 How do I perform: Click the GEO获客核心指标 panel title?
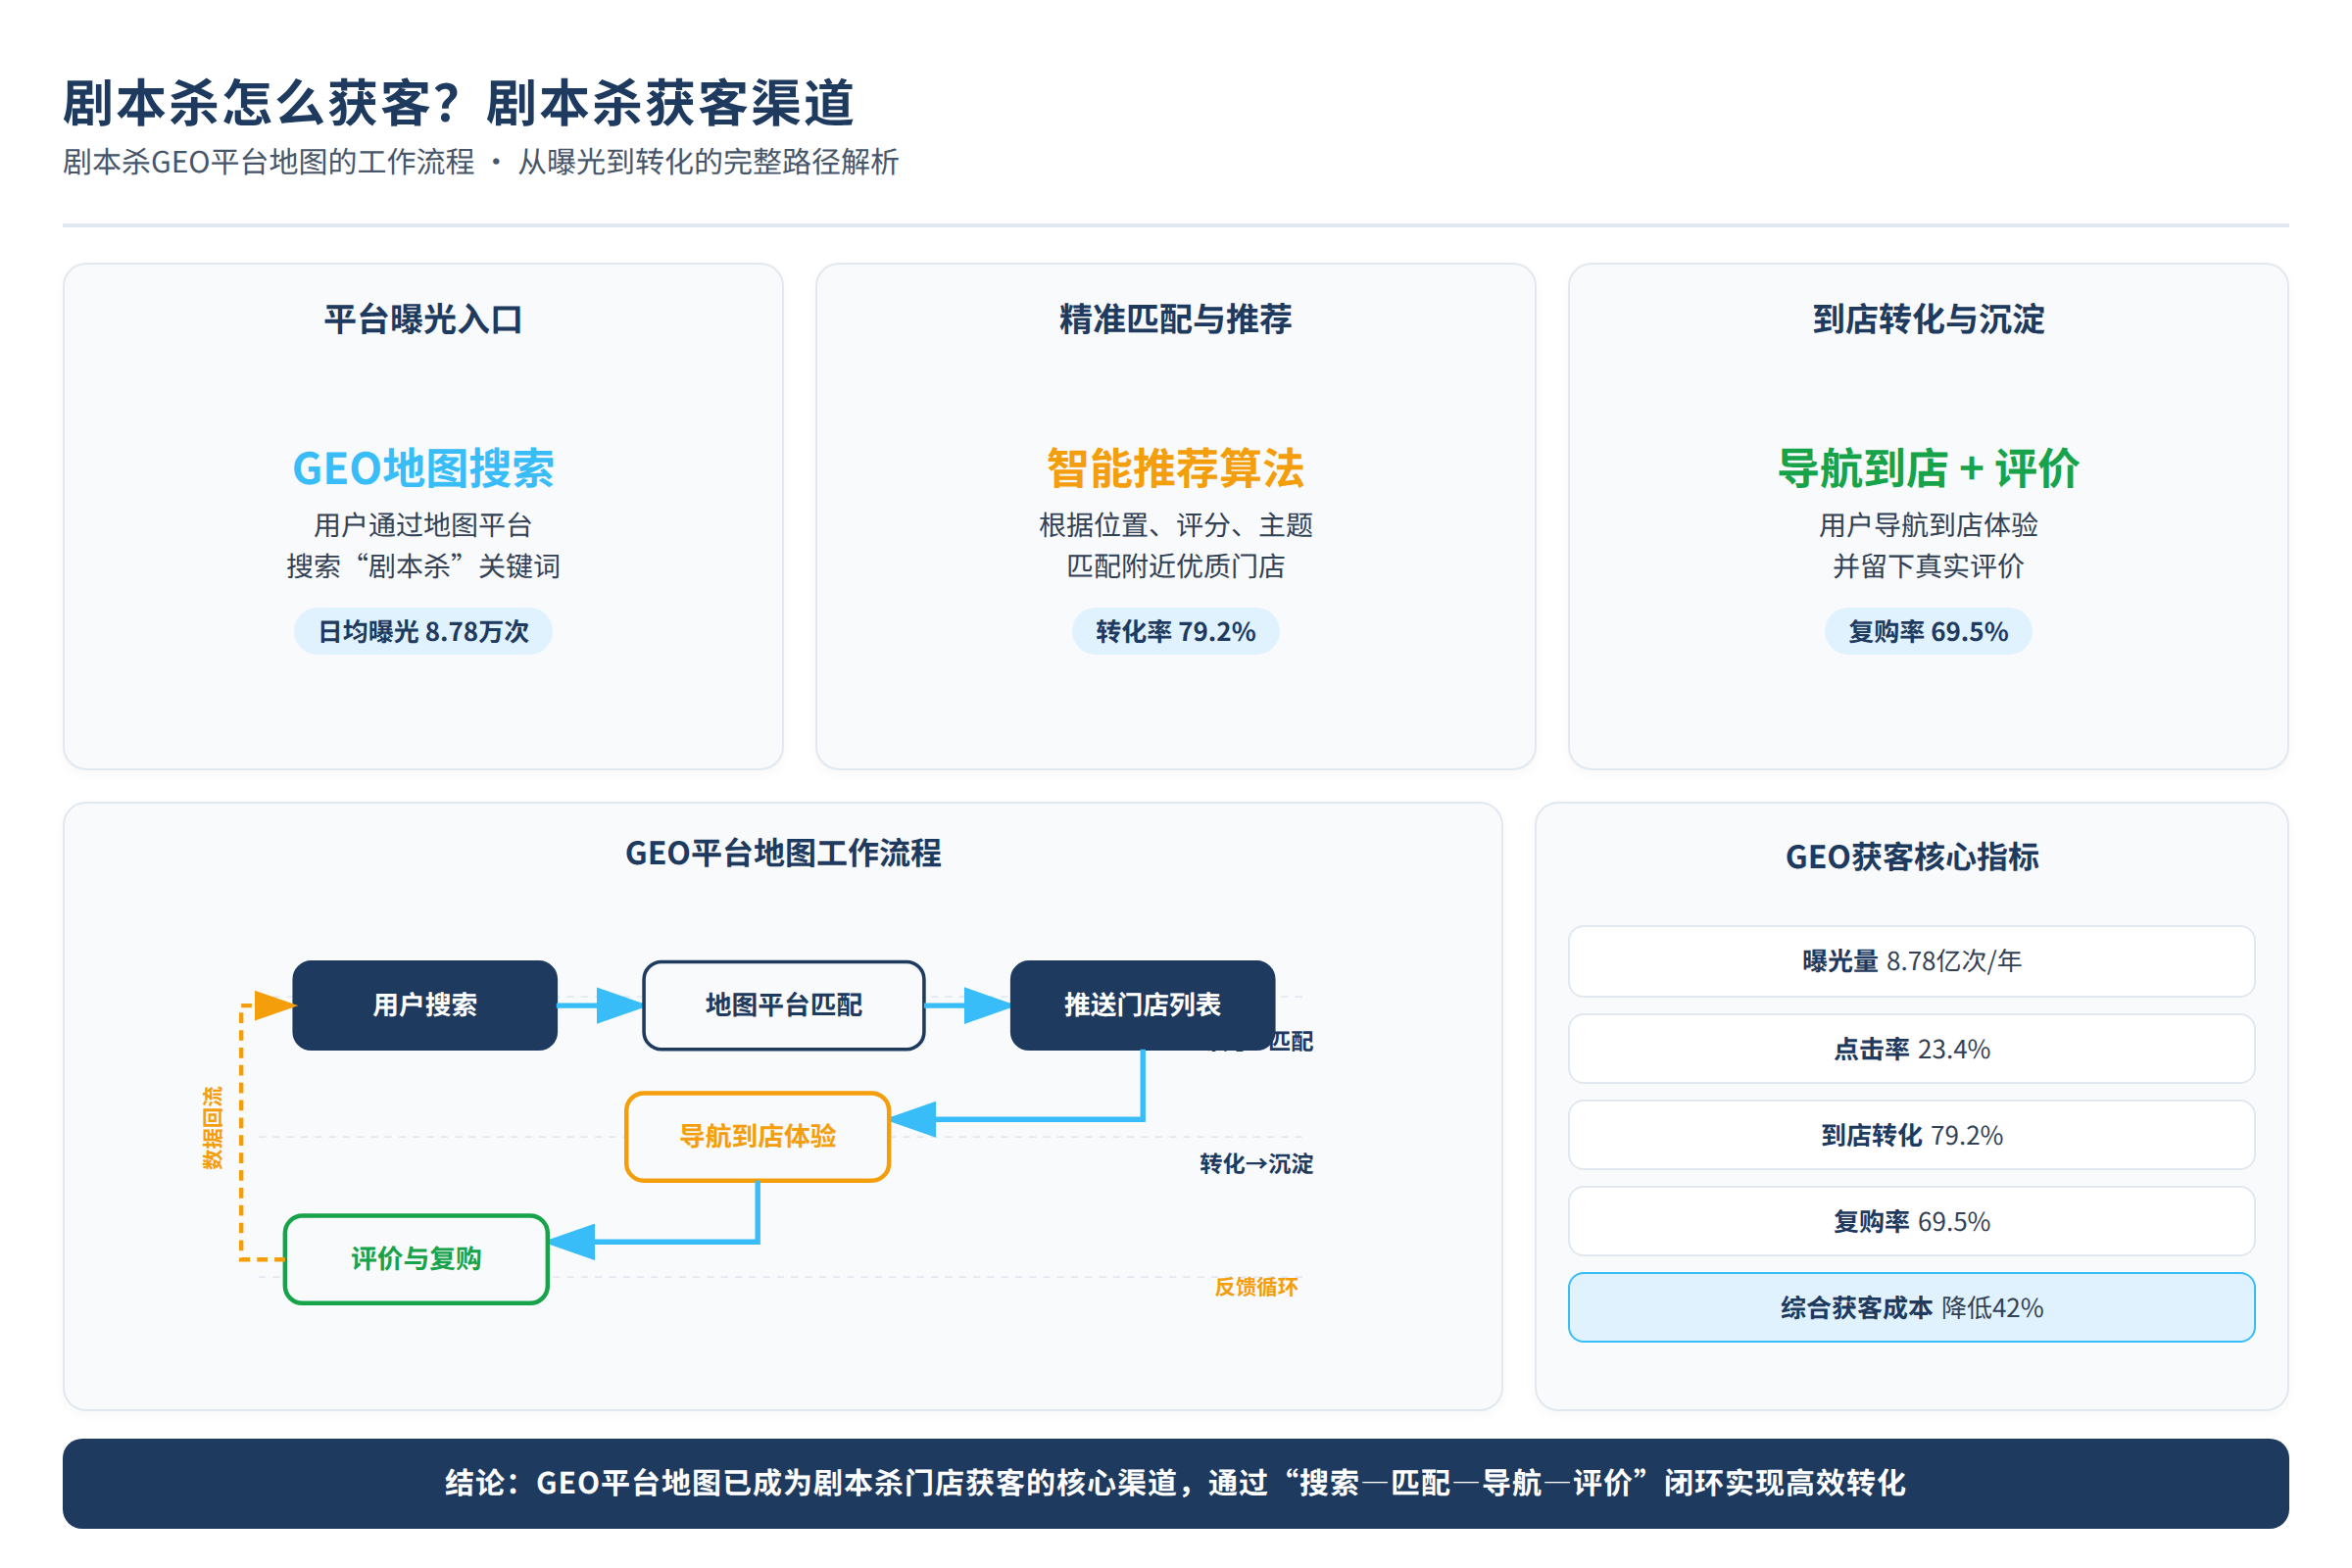pyautogui.click(x=1912, y=857)
